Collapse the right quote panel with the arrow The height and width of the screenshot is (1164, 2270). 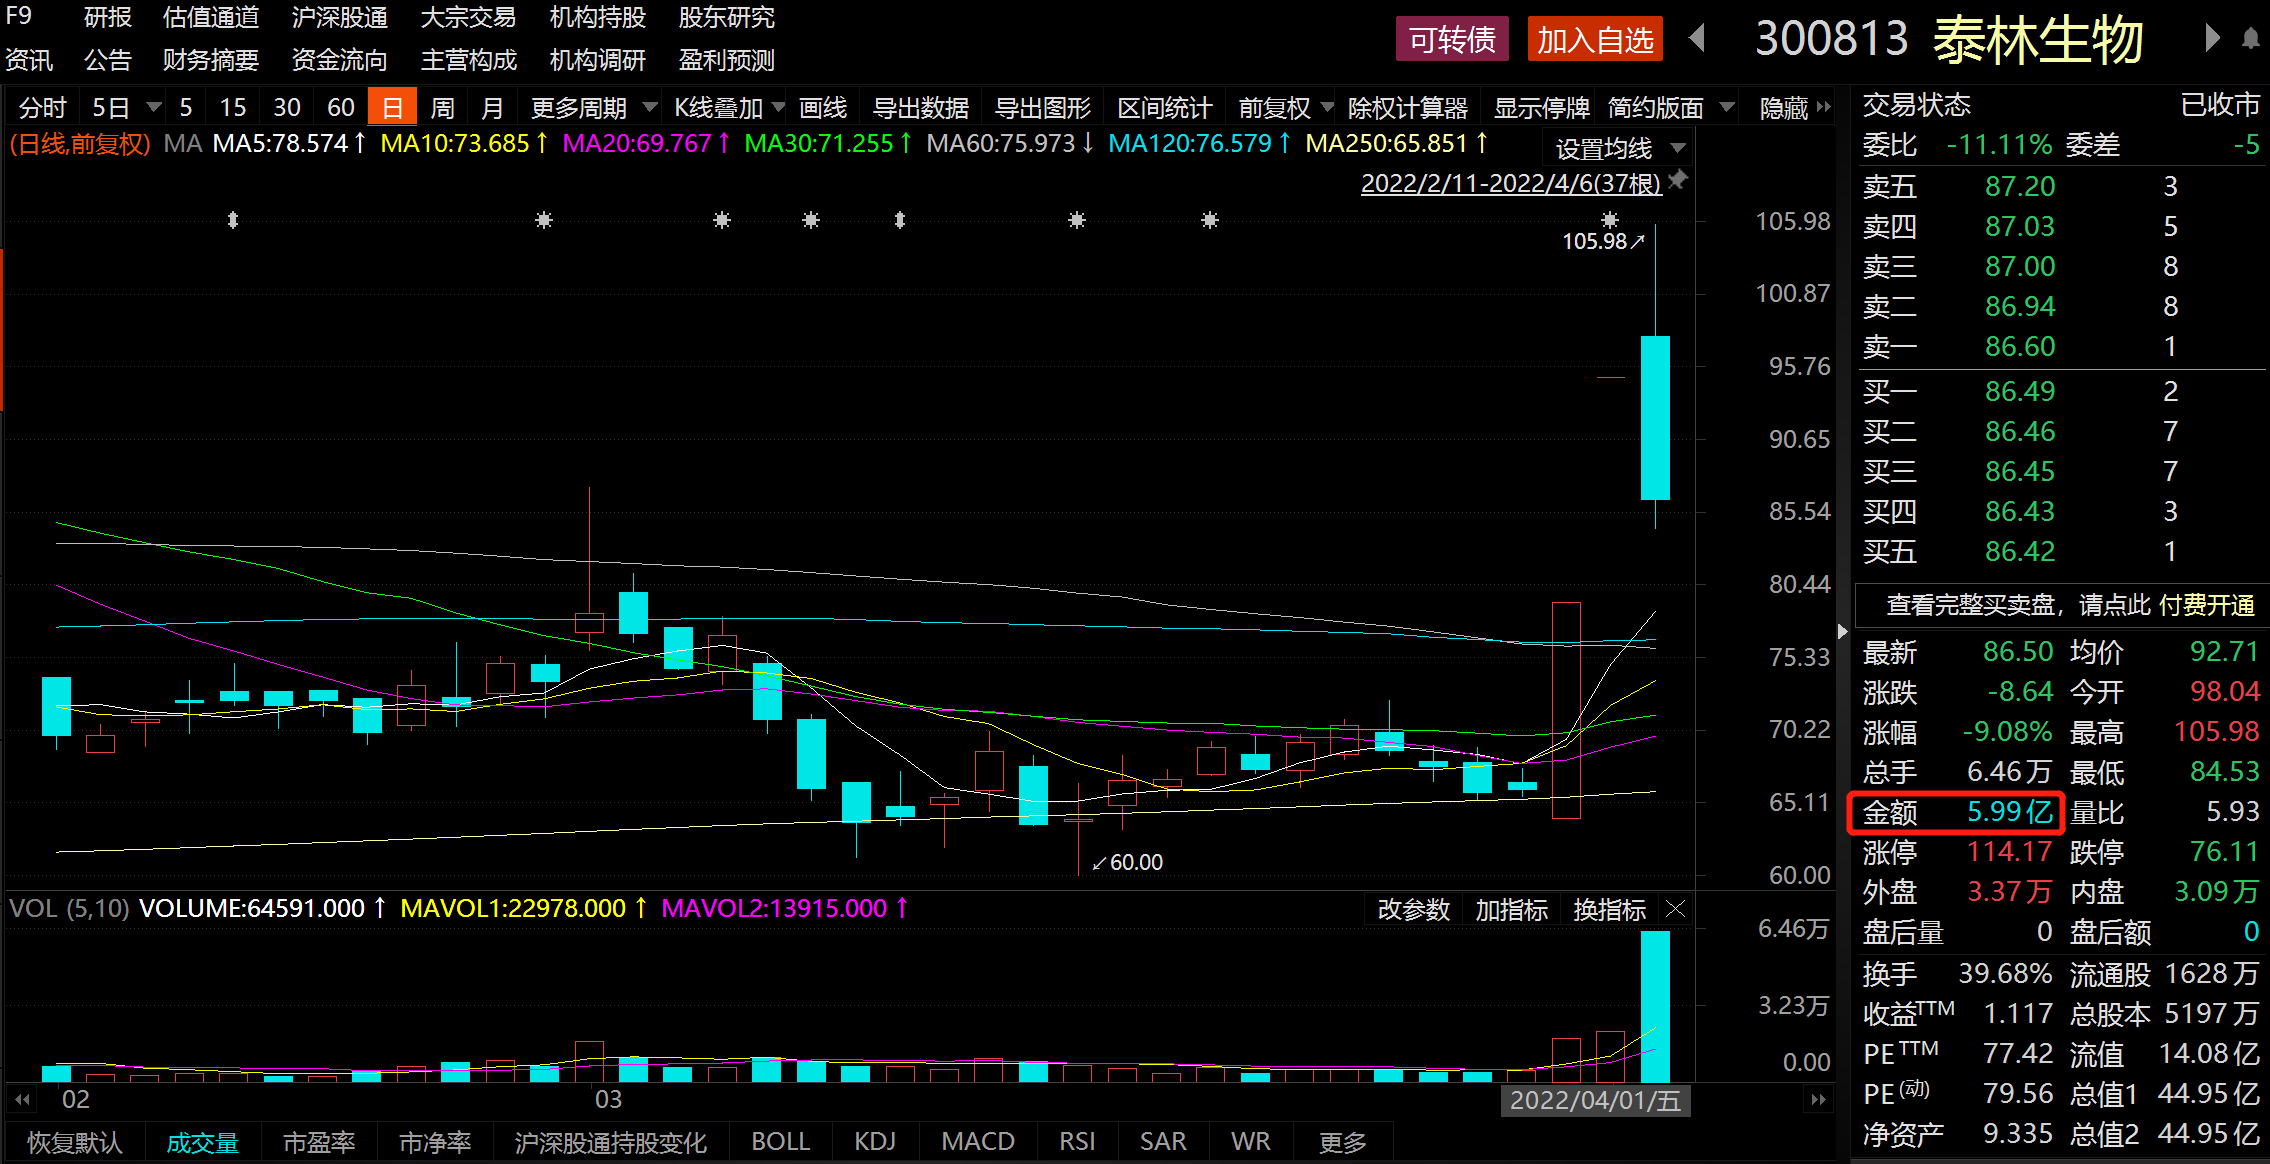coord(1842,631)
